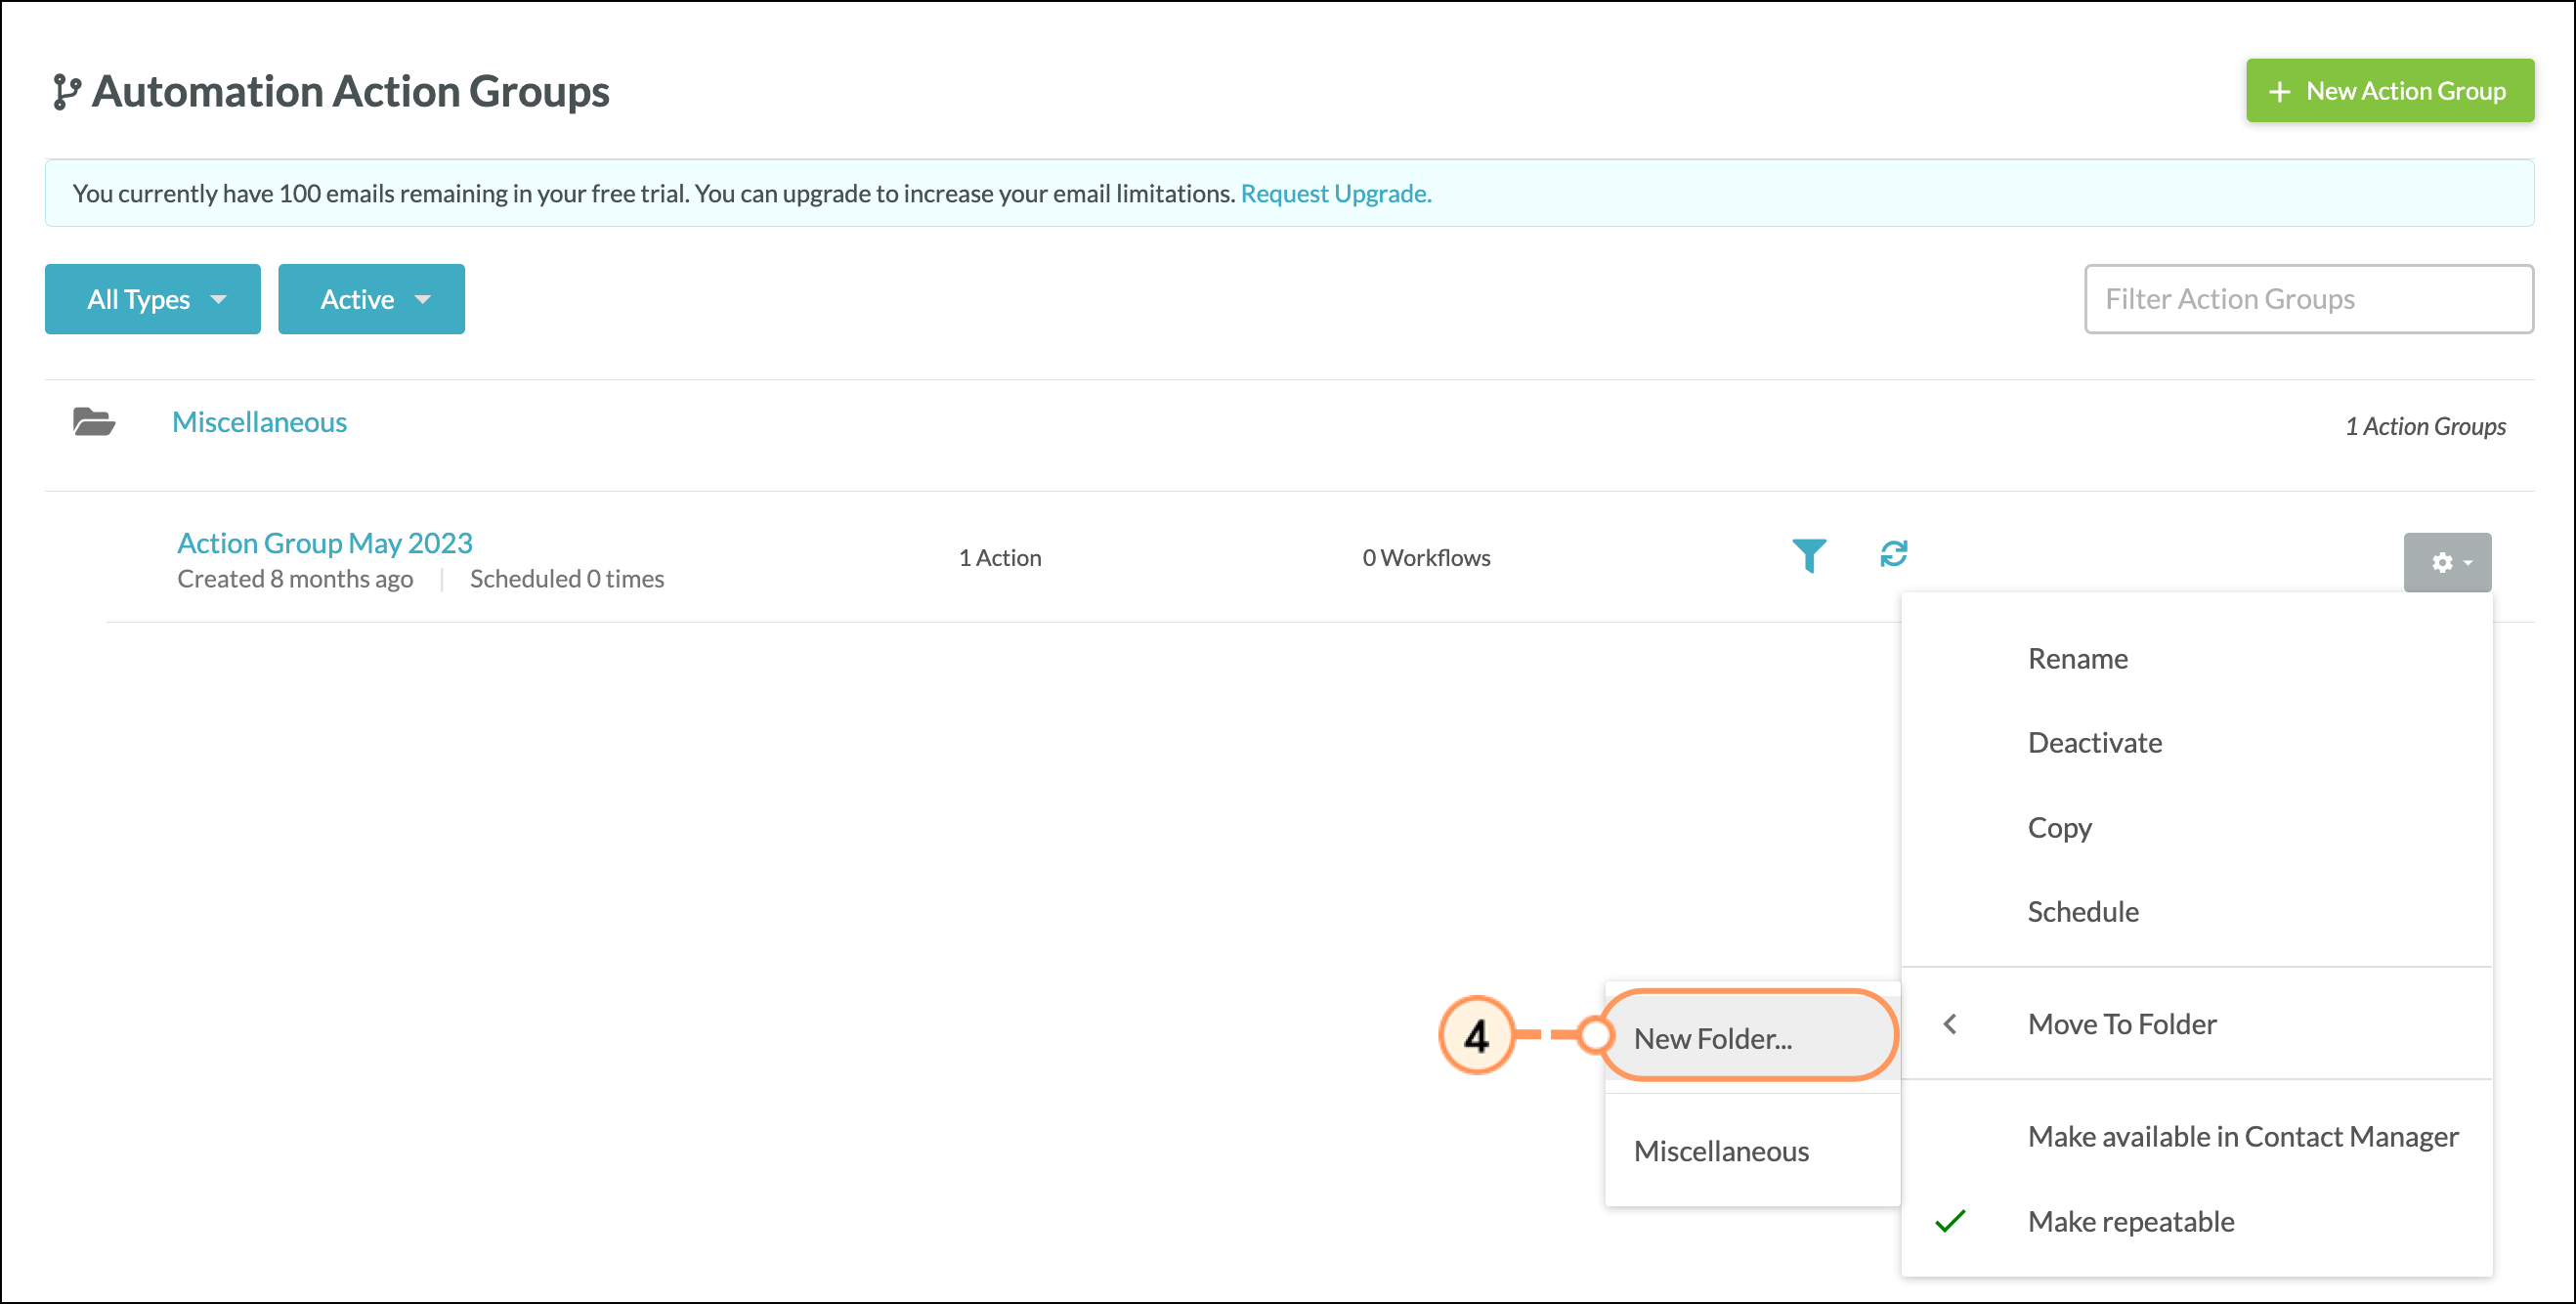Toggle the Make repeatable option
Image resolution: width=2576 pixels, height=1304 pixels.
click(x=2196, y=1222)
